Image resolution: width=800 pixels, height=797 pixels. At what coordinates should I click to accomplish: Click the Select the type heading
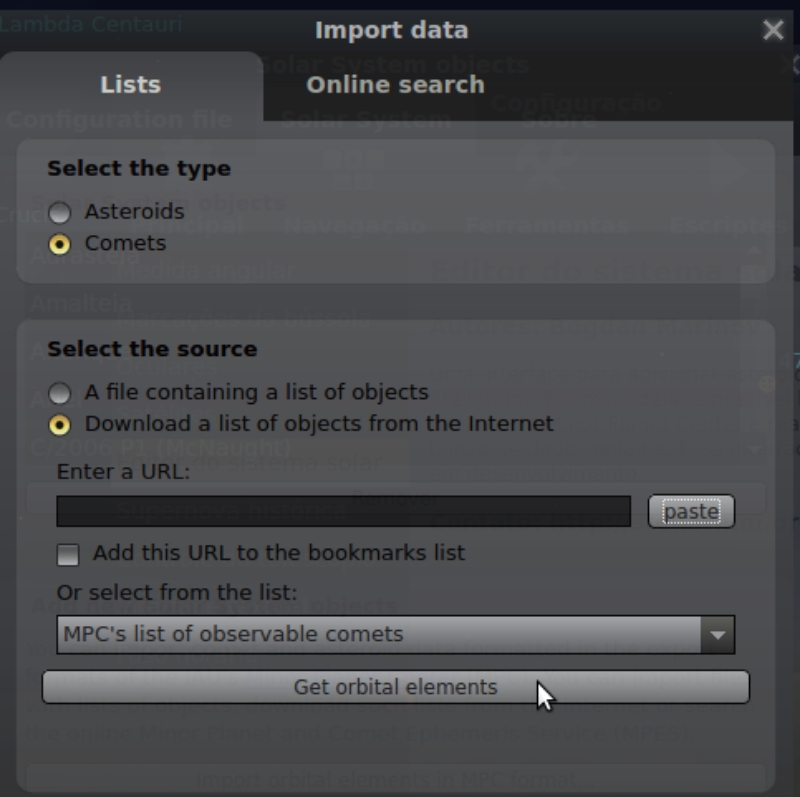click(x=139, y=169)
